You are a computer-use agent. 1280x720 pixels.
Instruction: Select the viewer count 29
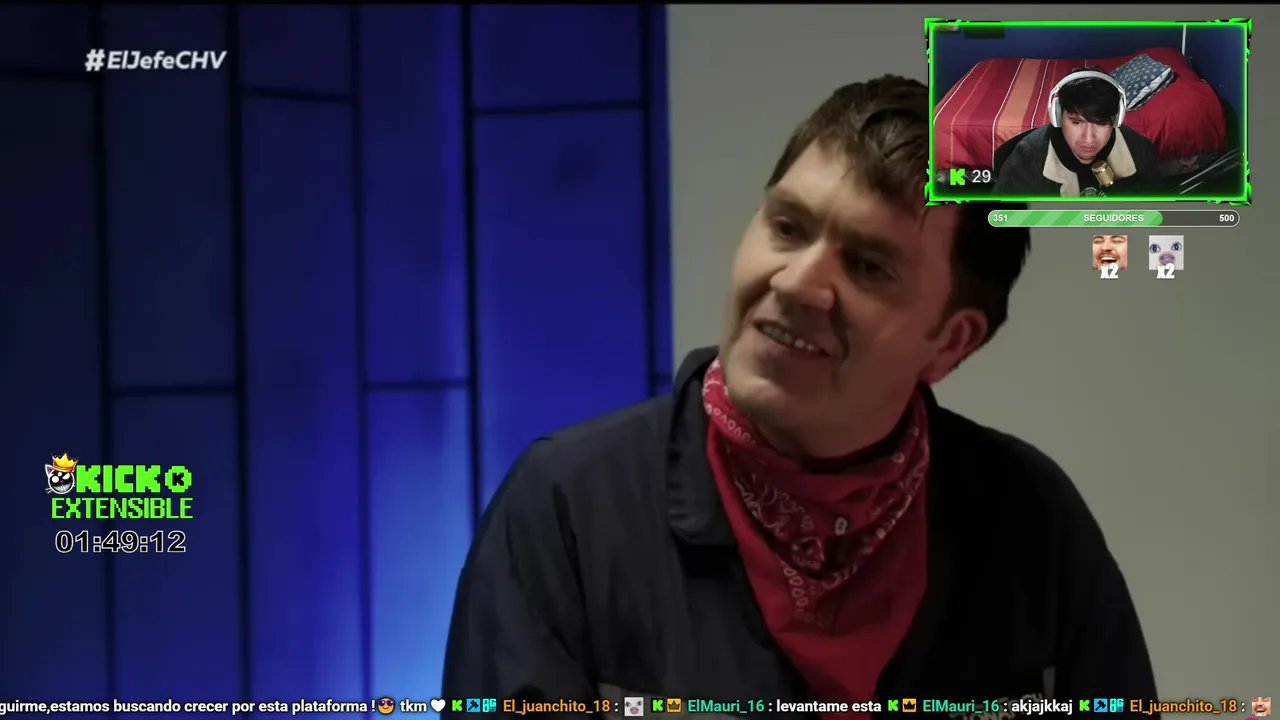(981, 177)
